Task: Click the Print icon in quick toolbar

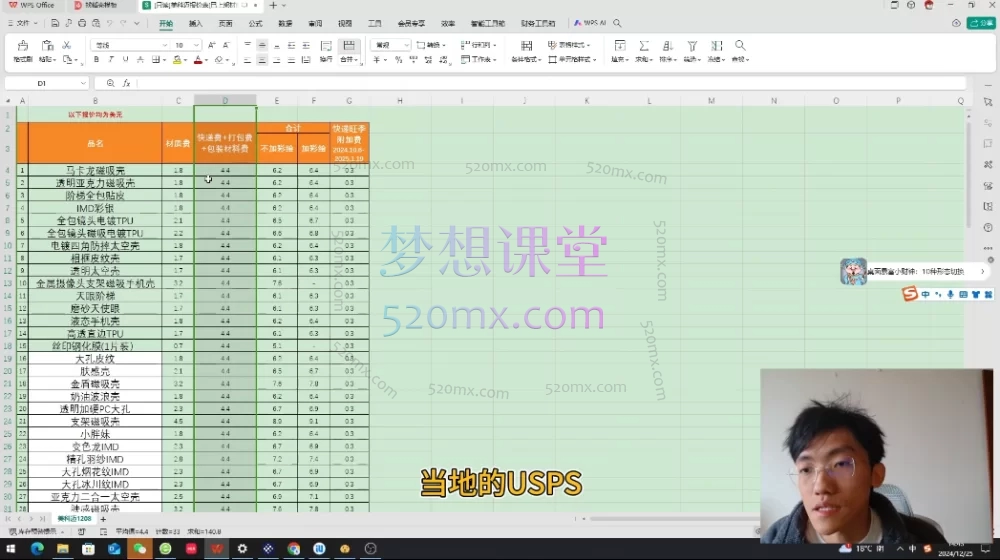Action: pos(82,23)
